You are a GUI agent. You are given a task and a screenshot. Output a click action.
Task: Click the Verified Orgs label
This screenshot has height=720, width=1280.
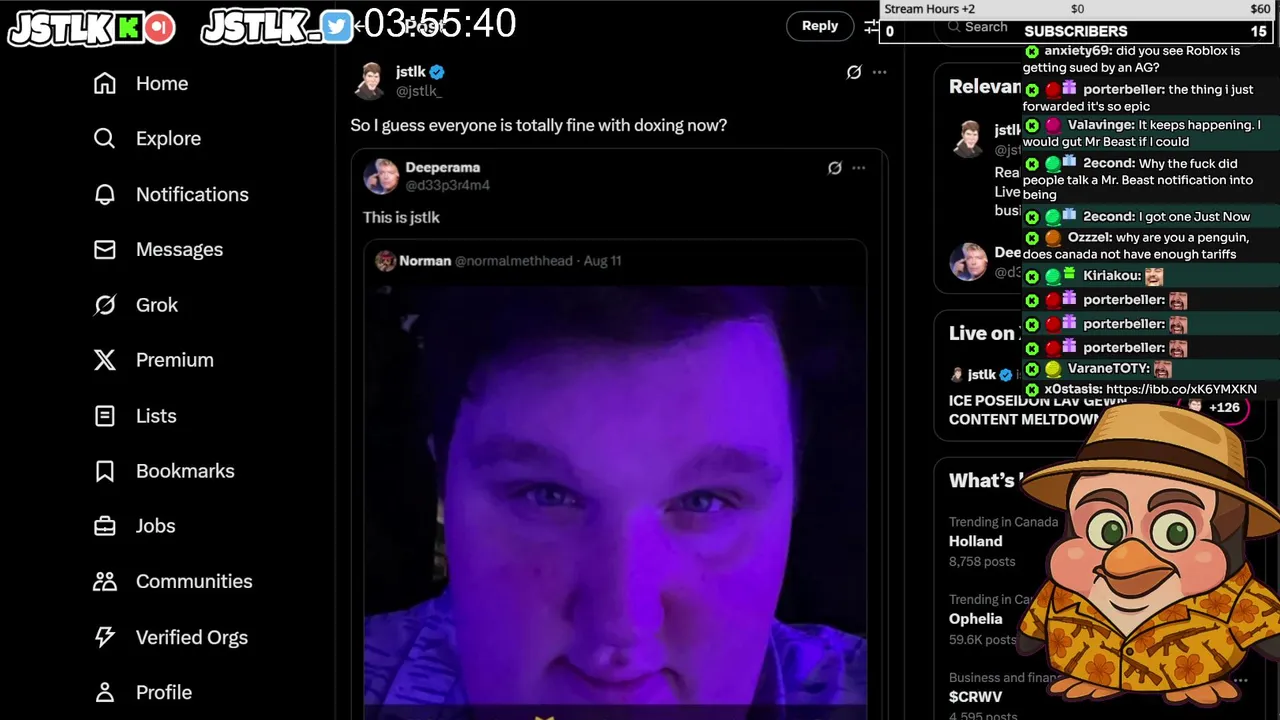click(192, 637)
